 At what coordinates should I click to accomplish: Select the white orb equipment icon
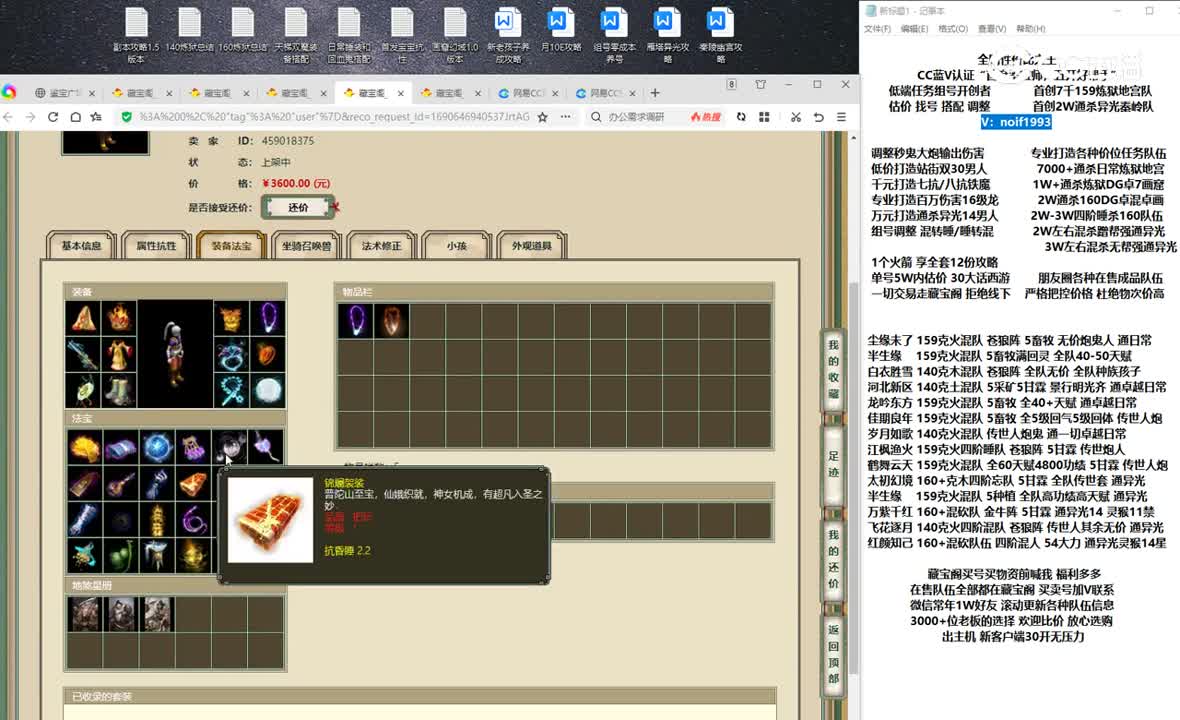pyautogui.click(x=268, y=390)
